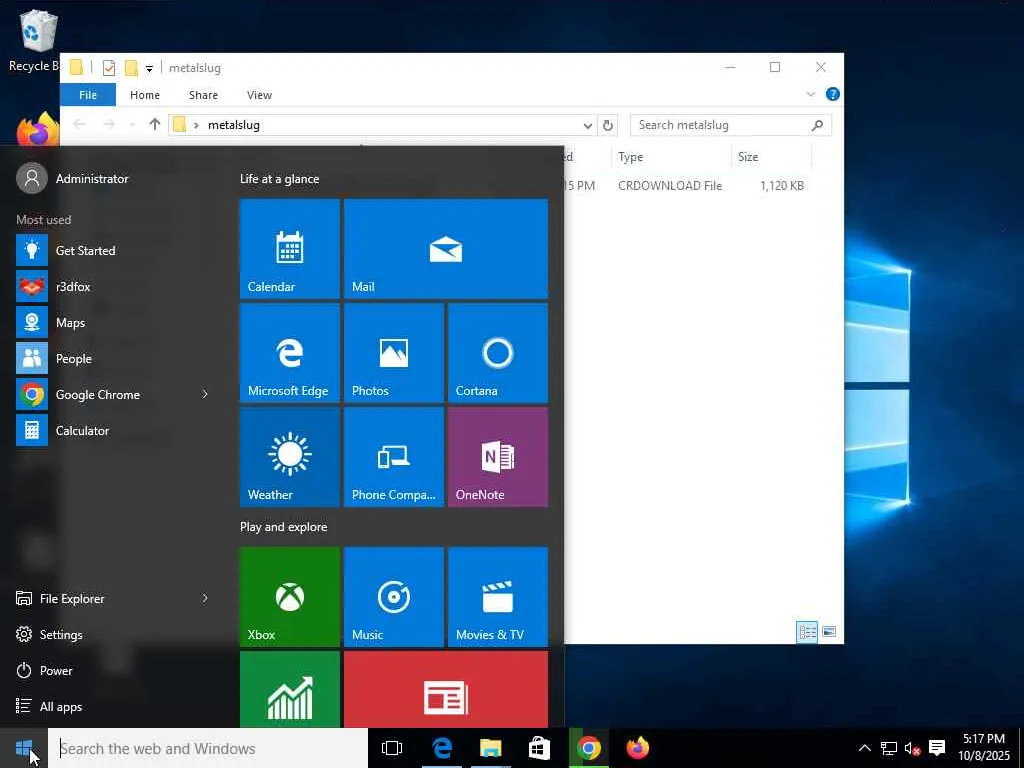The image size is (1024, 768).
Task: Expand File Explorer jump list arrow
Action: tap(205, 598)
